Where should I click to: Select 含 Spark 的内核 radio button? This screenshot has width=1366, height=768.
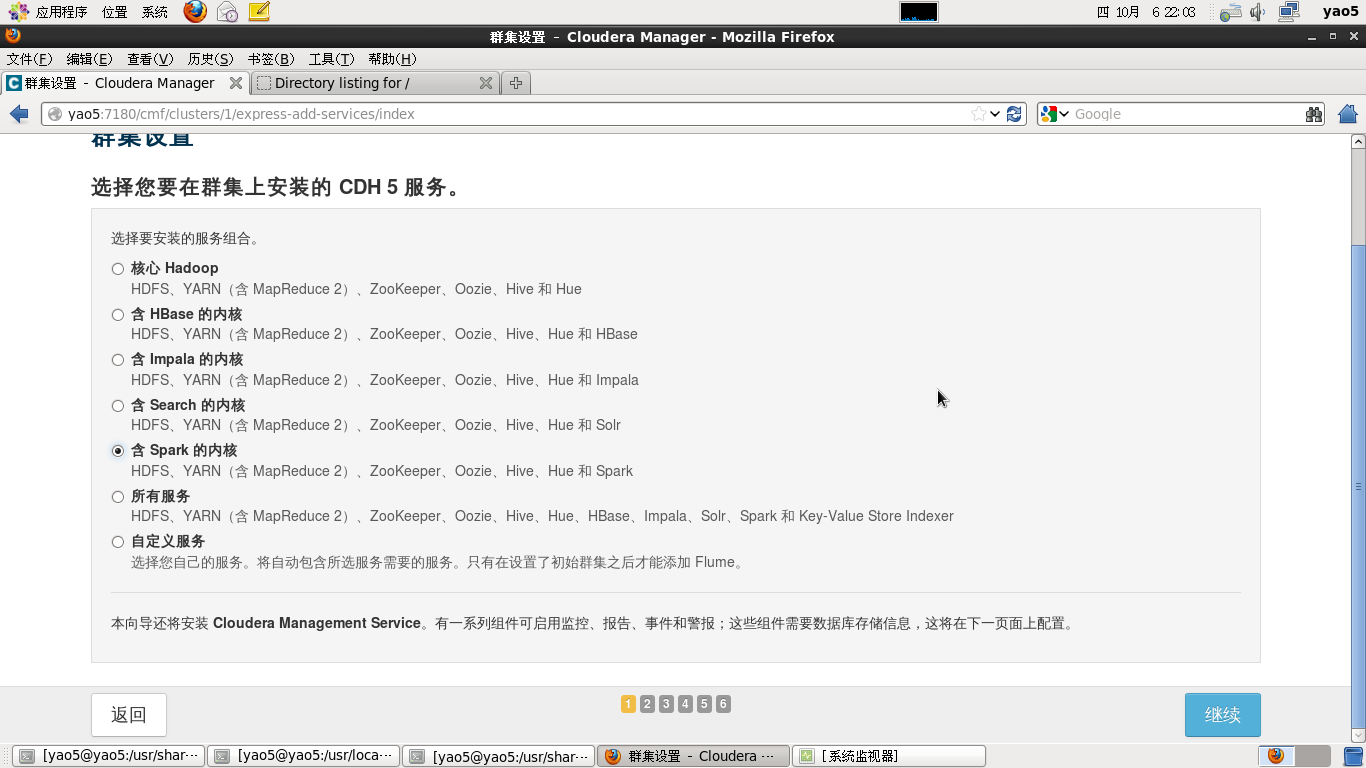pyautogui.click(x=118, y=451)
